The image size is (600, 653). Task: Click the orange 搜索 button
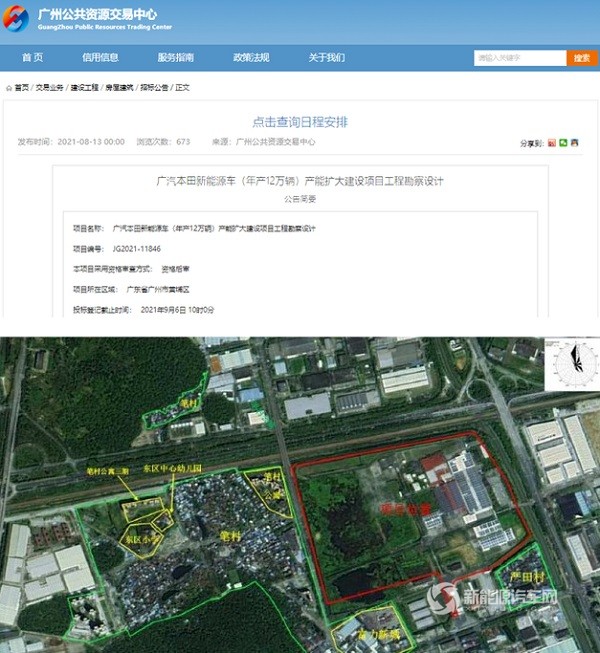pos(582,58)
